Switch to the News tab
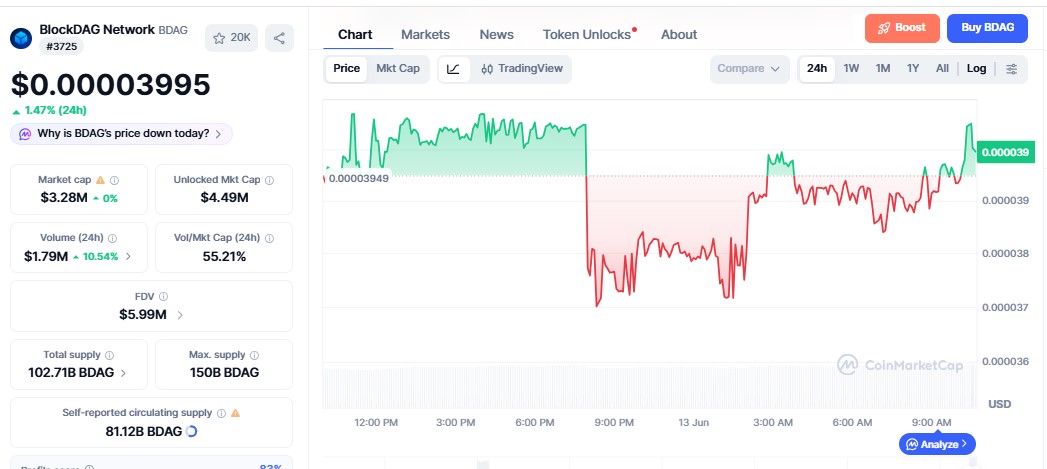The image size is (1047, 469). [497, 35]
